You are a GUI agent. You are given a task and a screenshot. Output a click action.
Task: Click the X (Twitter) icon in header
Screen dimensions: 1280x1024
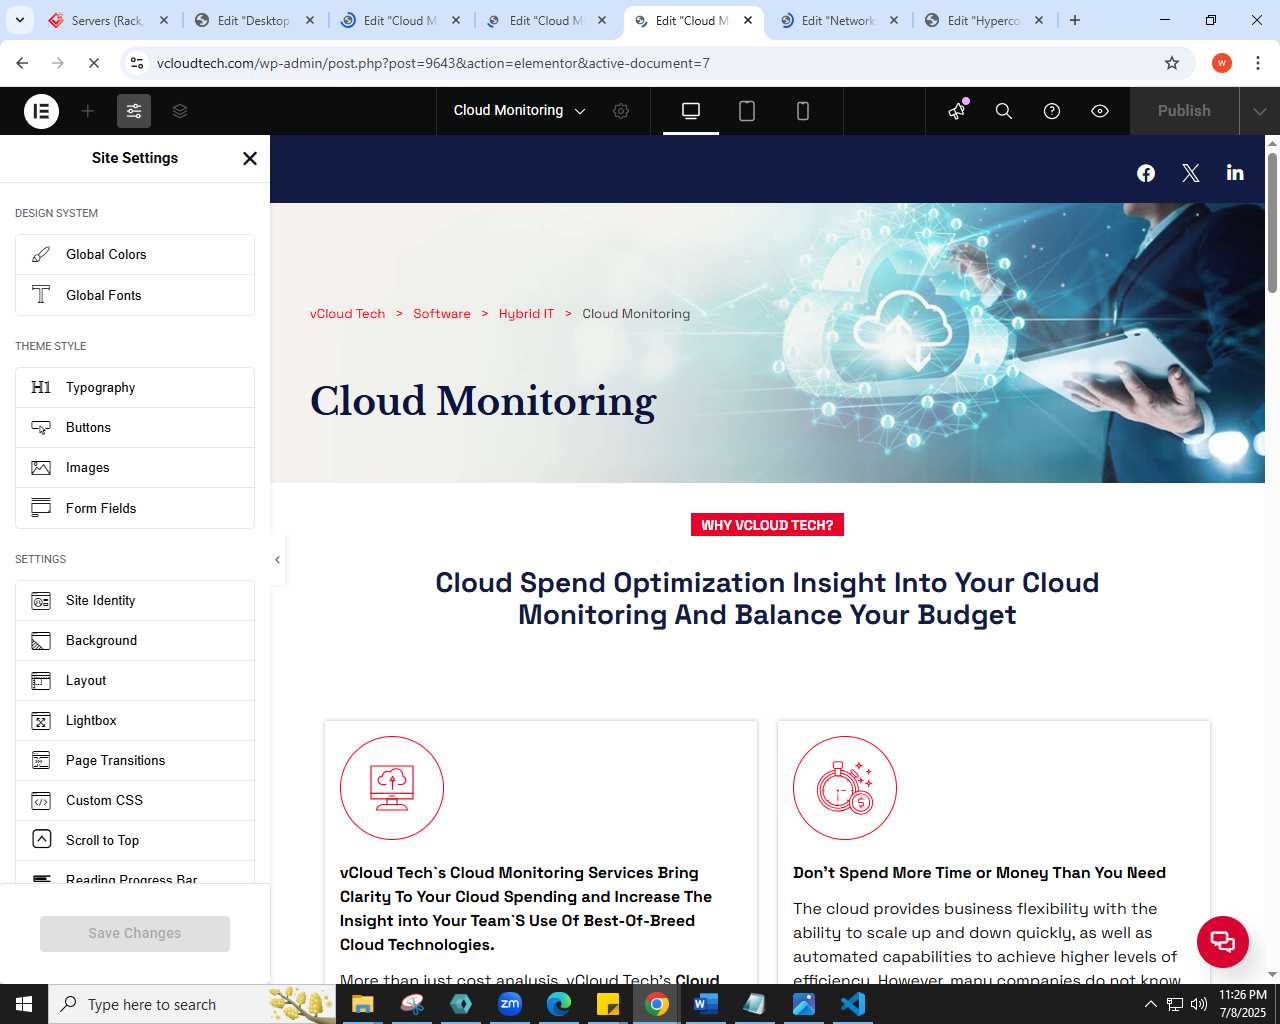click(1190, 173)
